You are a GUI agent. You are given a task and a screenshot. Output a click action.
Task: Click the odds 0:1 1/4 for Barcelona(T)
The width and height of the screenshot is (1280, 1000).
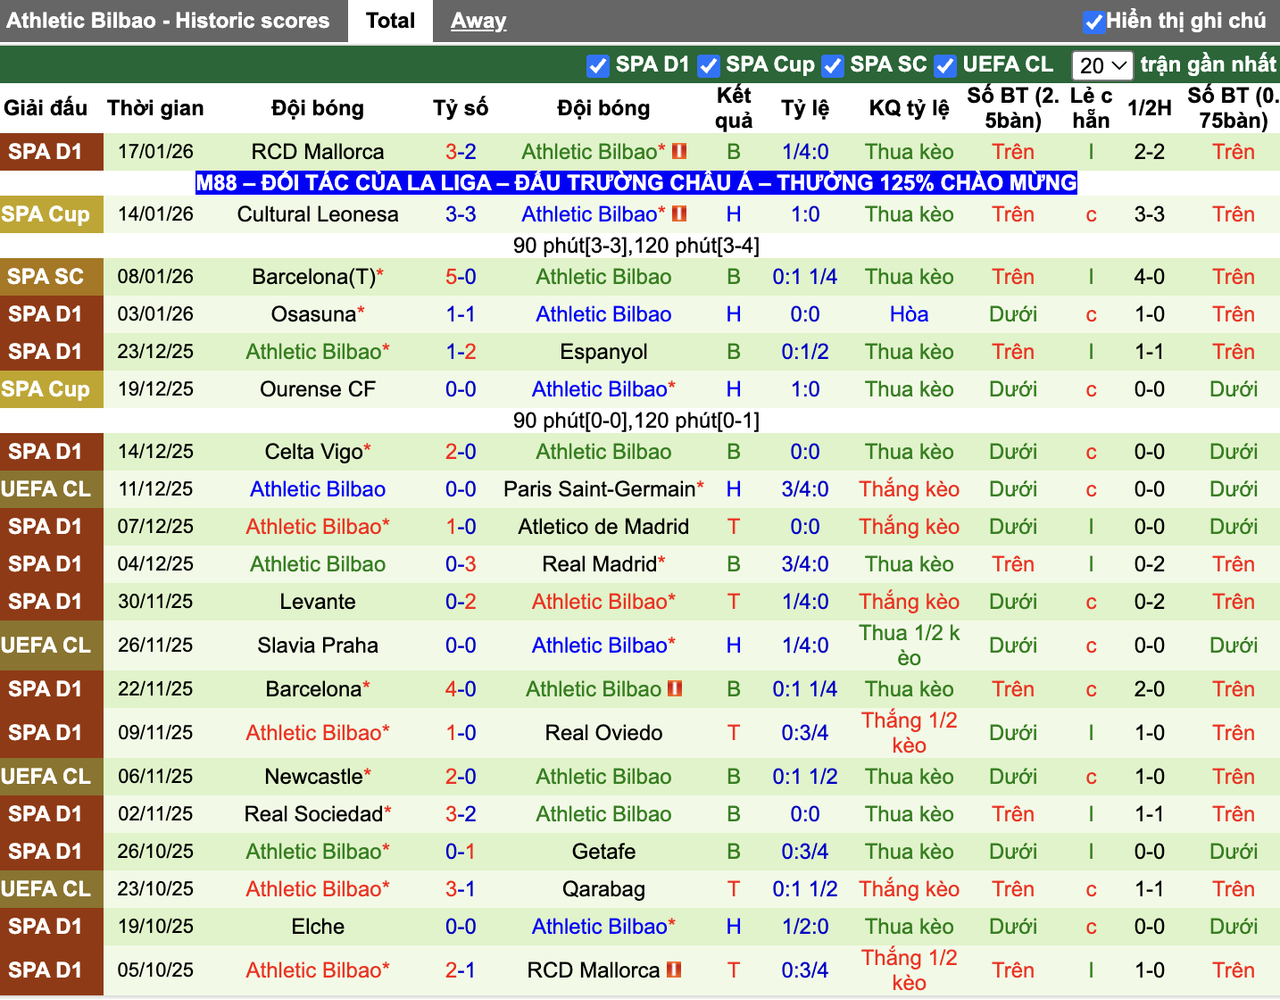coord(805,277)
